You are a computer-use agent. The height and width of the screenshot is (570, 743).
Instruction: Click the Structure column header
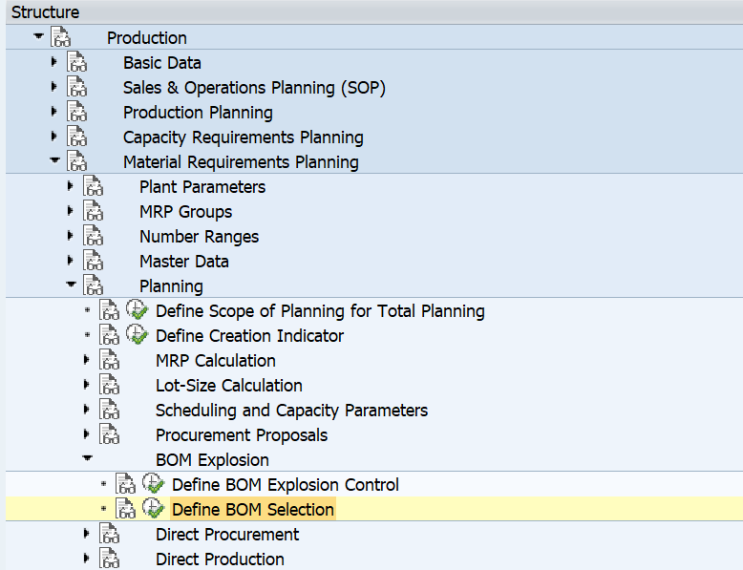(x=45, y=12)
